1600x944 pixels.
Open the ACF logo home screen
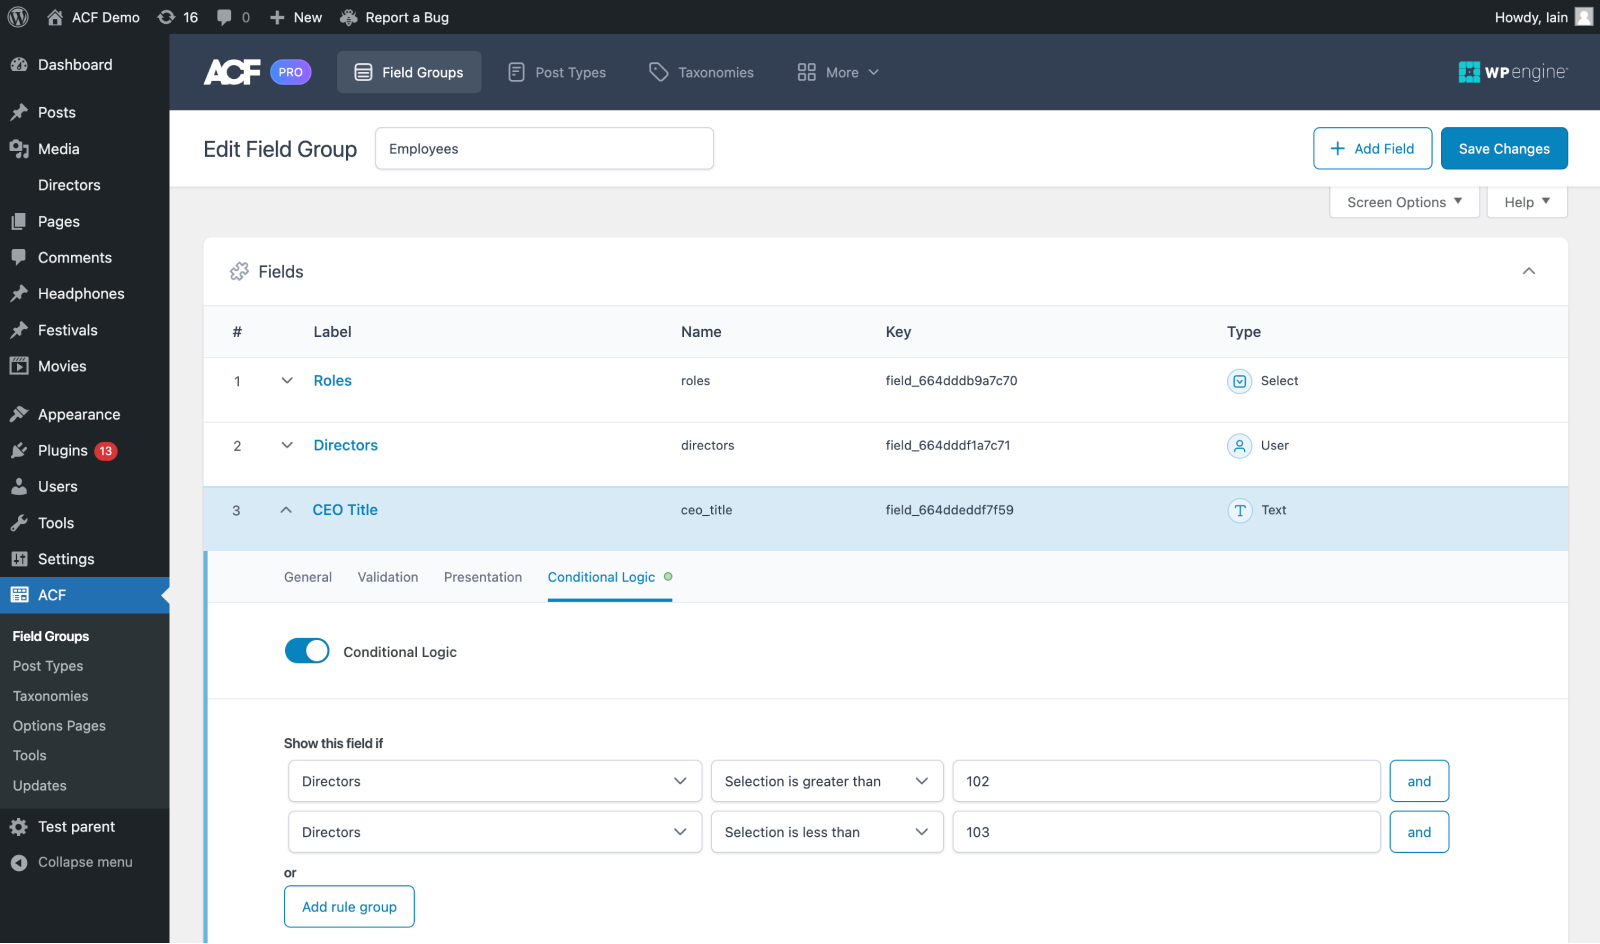tap(231, 71)
